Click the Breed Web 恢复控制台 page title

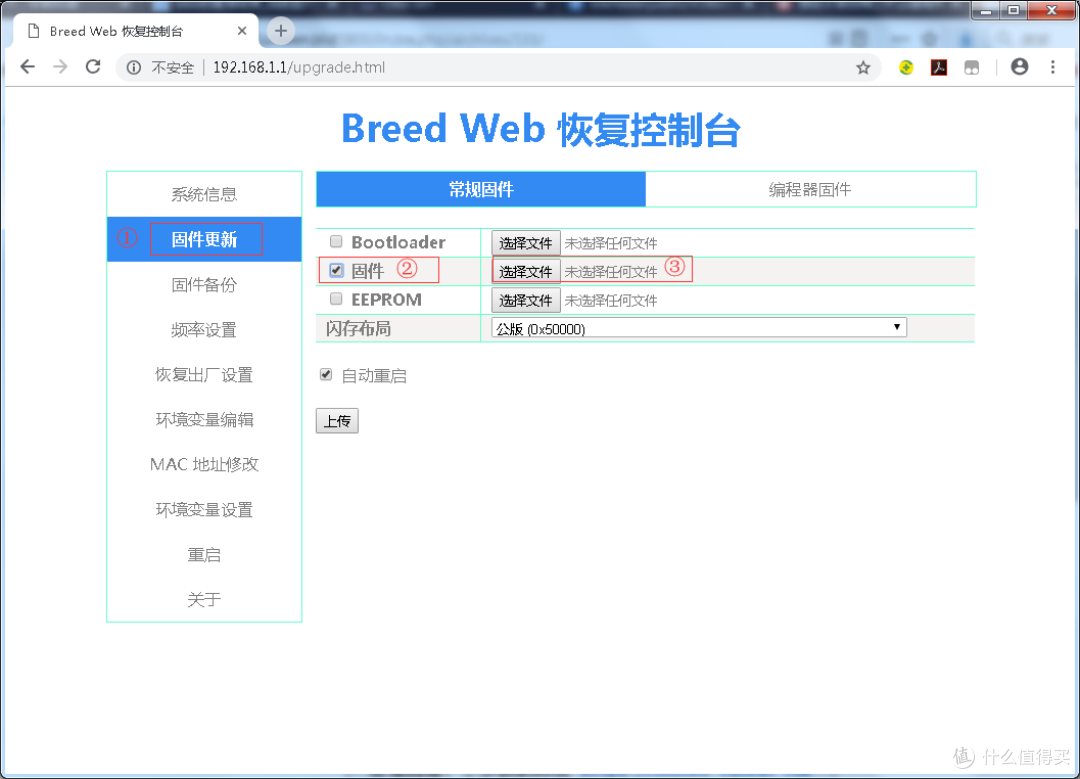point(541,129)
